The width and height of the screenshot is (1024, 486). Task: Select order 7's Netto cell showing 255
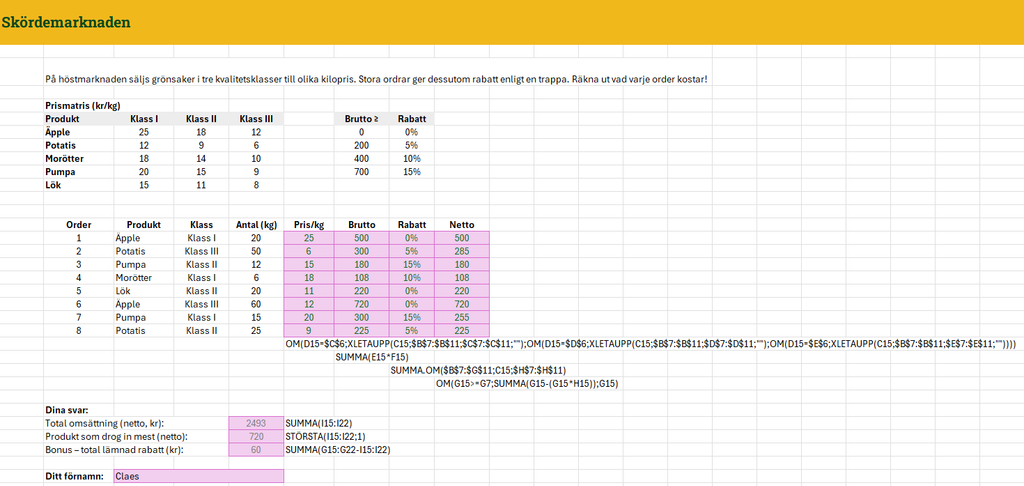pos(462,317)
